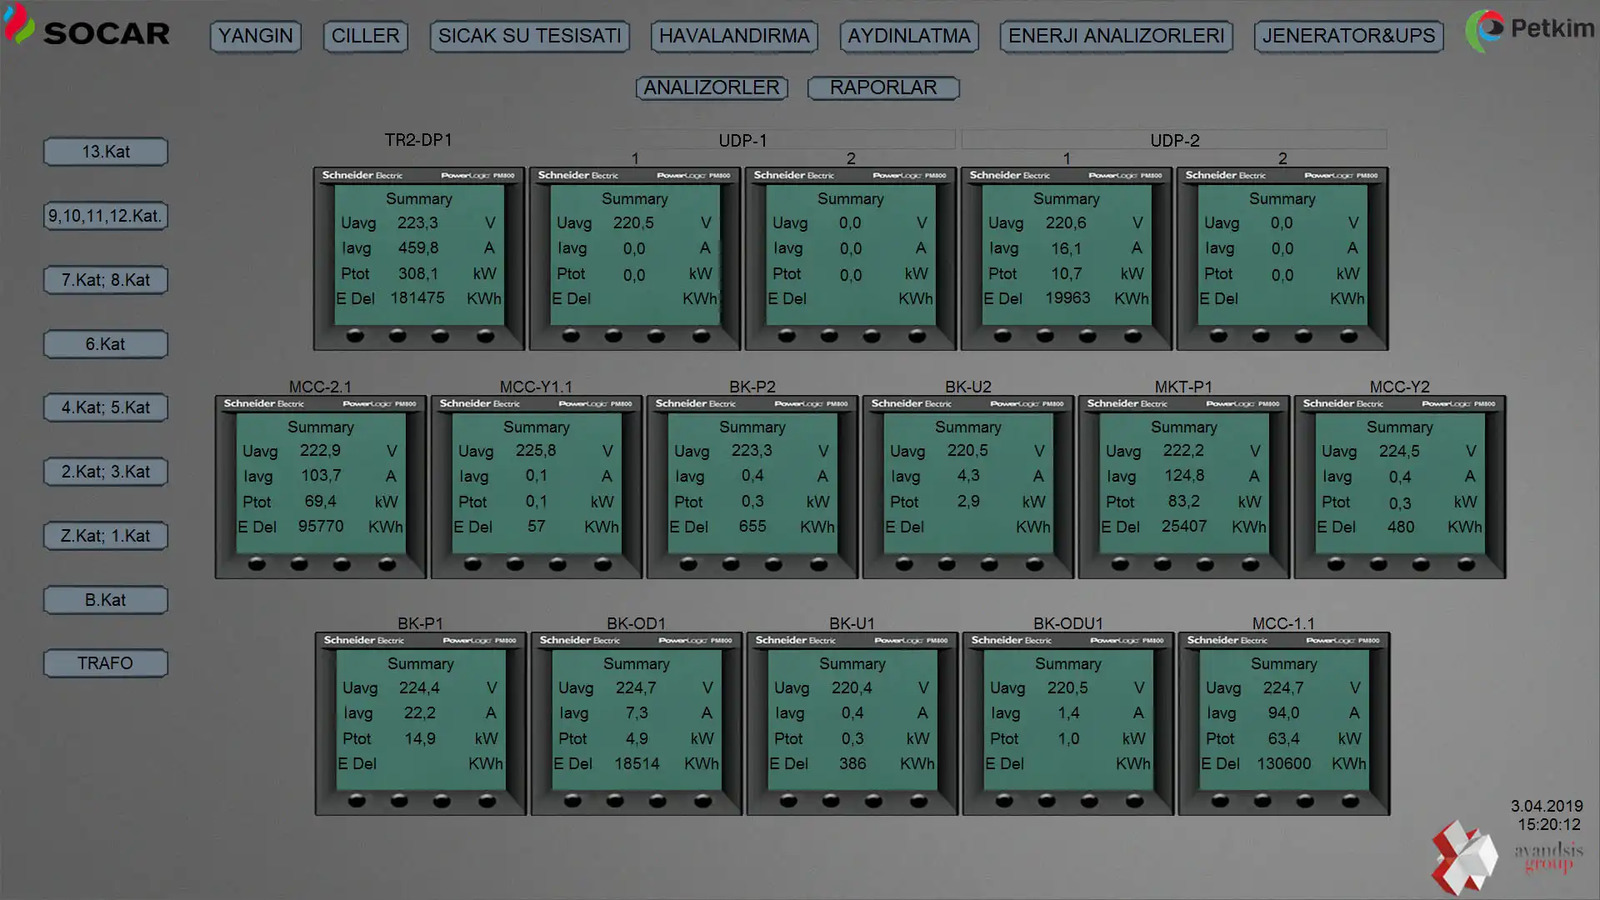Switch to ENERJI ANALIZORLERI section

(1116, 36)
